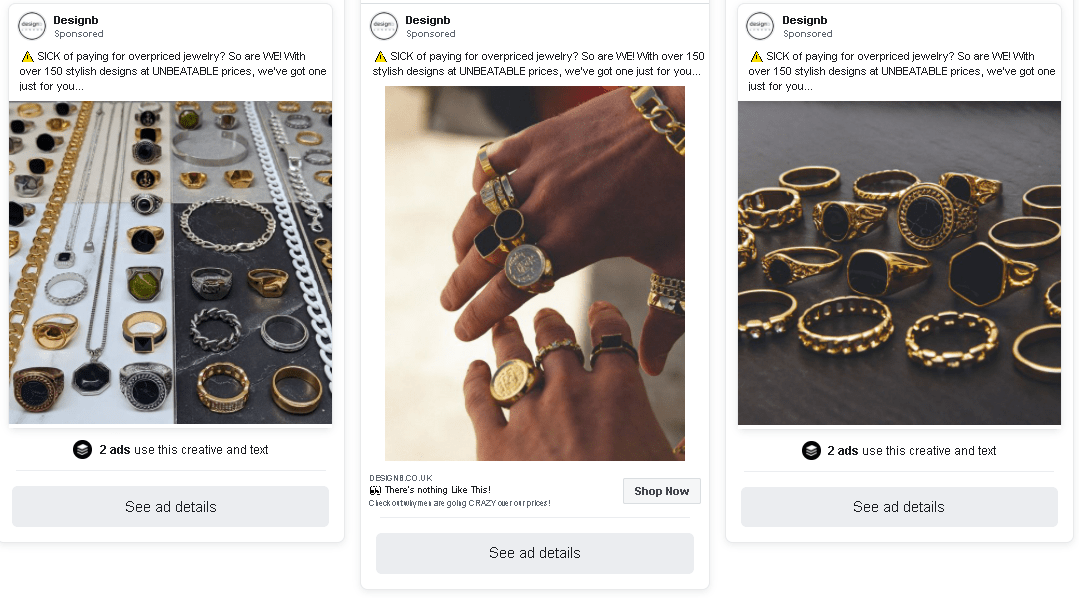The image size is (1079, 598).
Task: Click the stacked-layers icon beside '2 ads' on the right card
Action: point(811,451)
